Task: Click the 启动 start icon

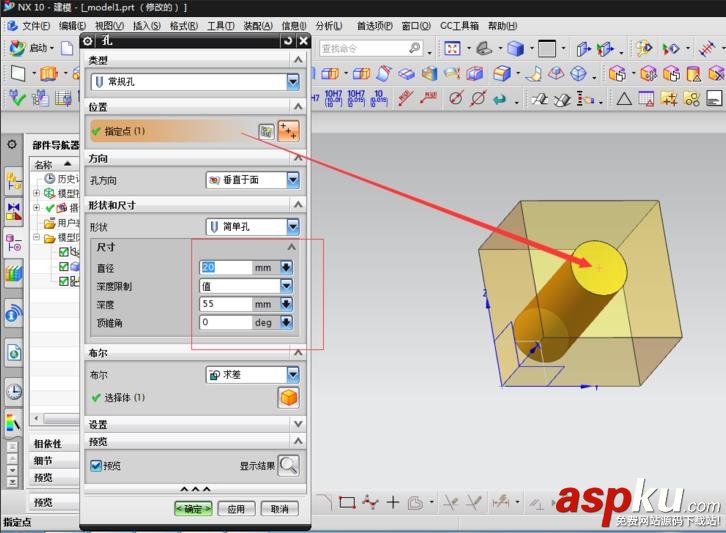Action: pos(18,48)
